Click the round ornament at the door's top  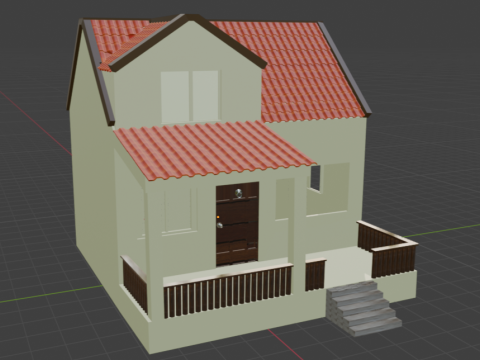(x=239, y=193)
